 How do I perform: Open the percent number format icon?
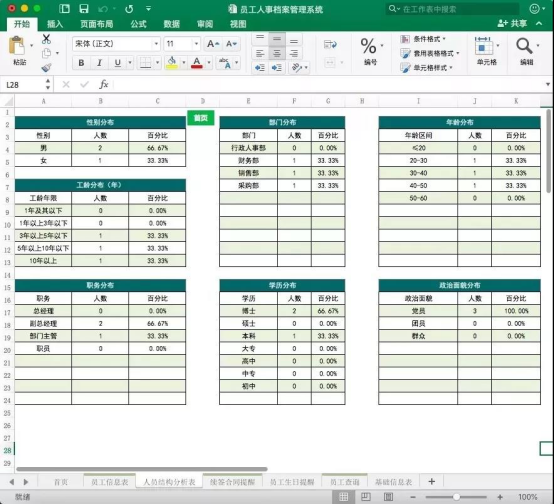point(369,46)
